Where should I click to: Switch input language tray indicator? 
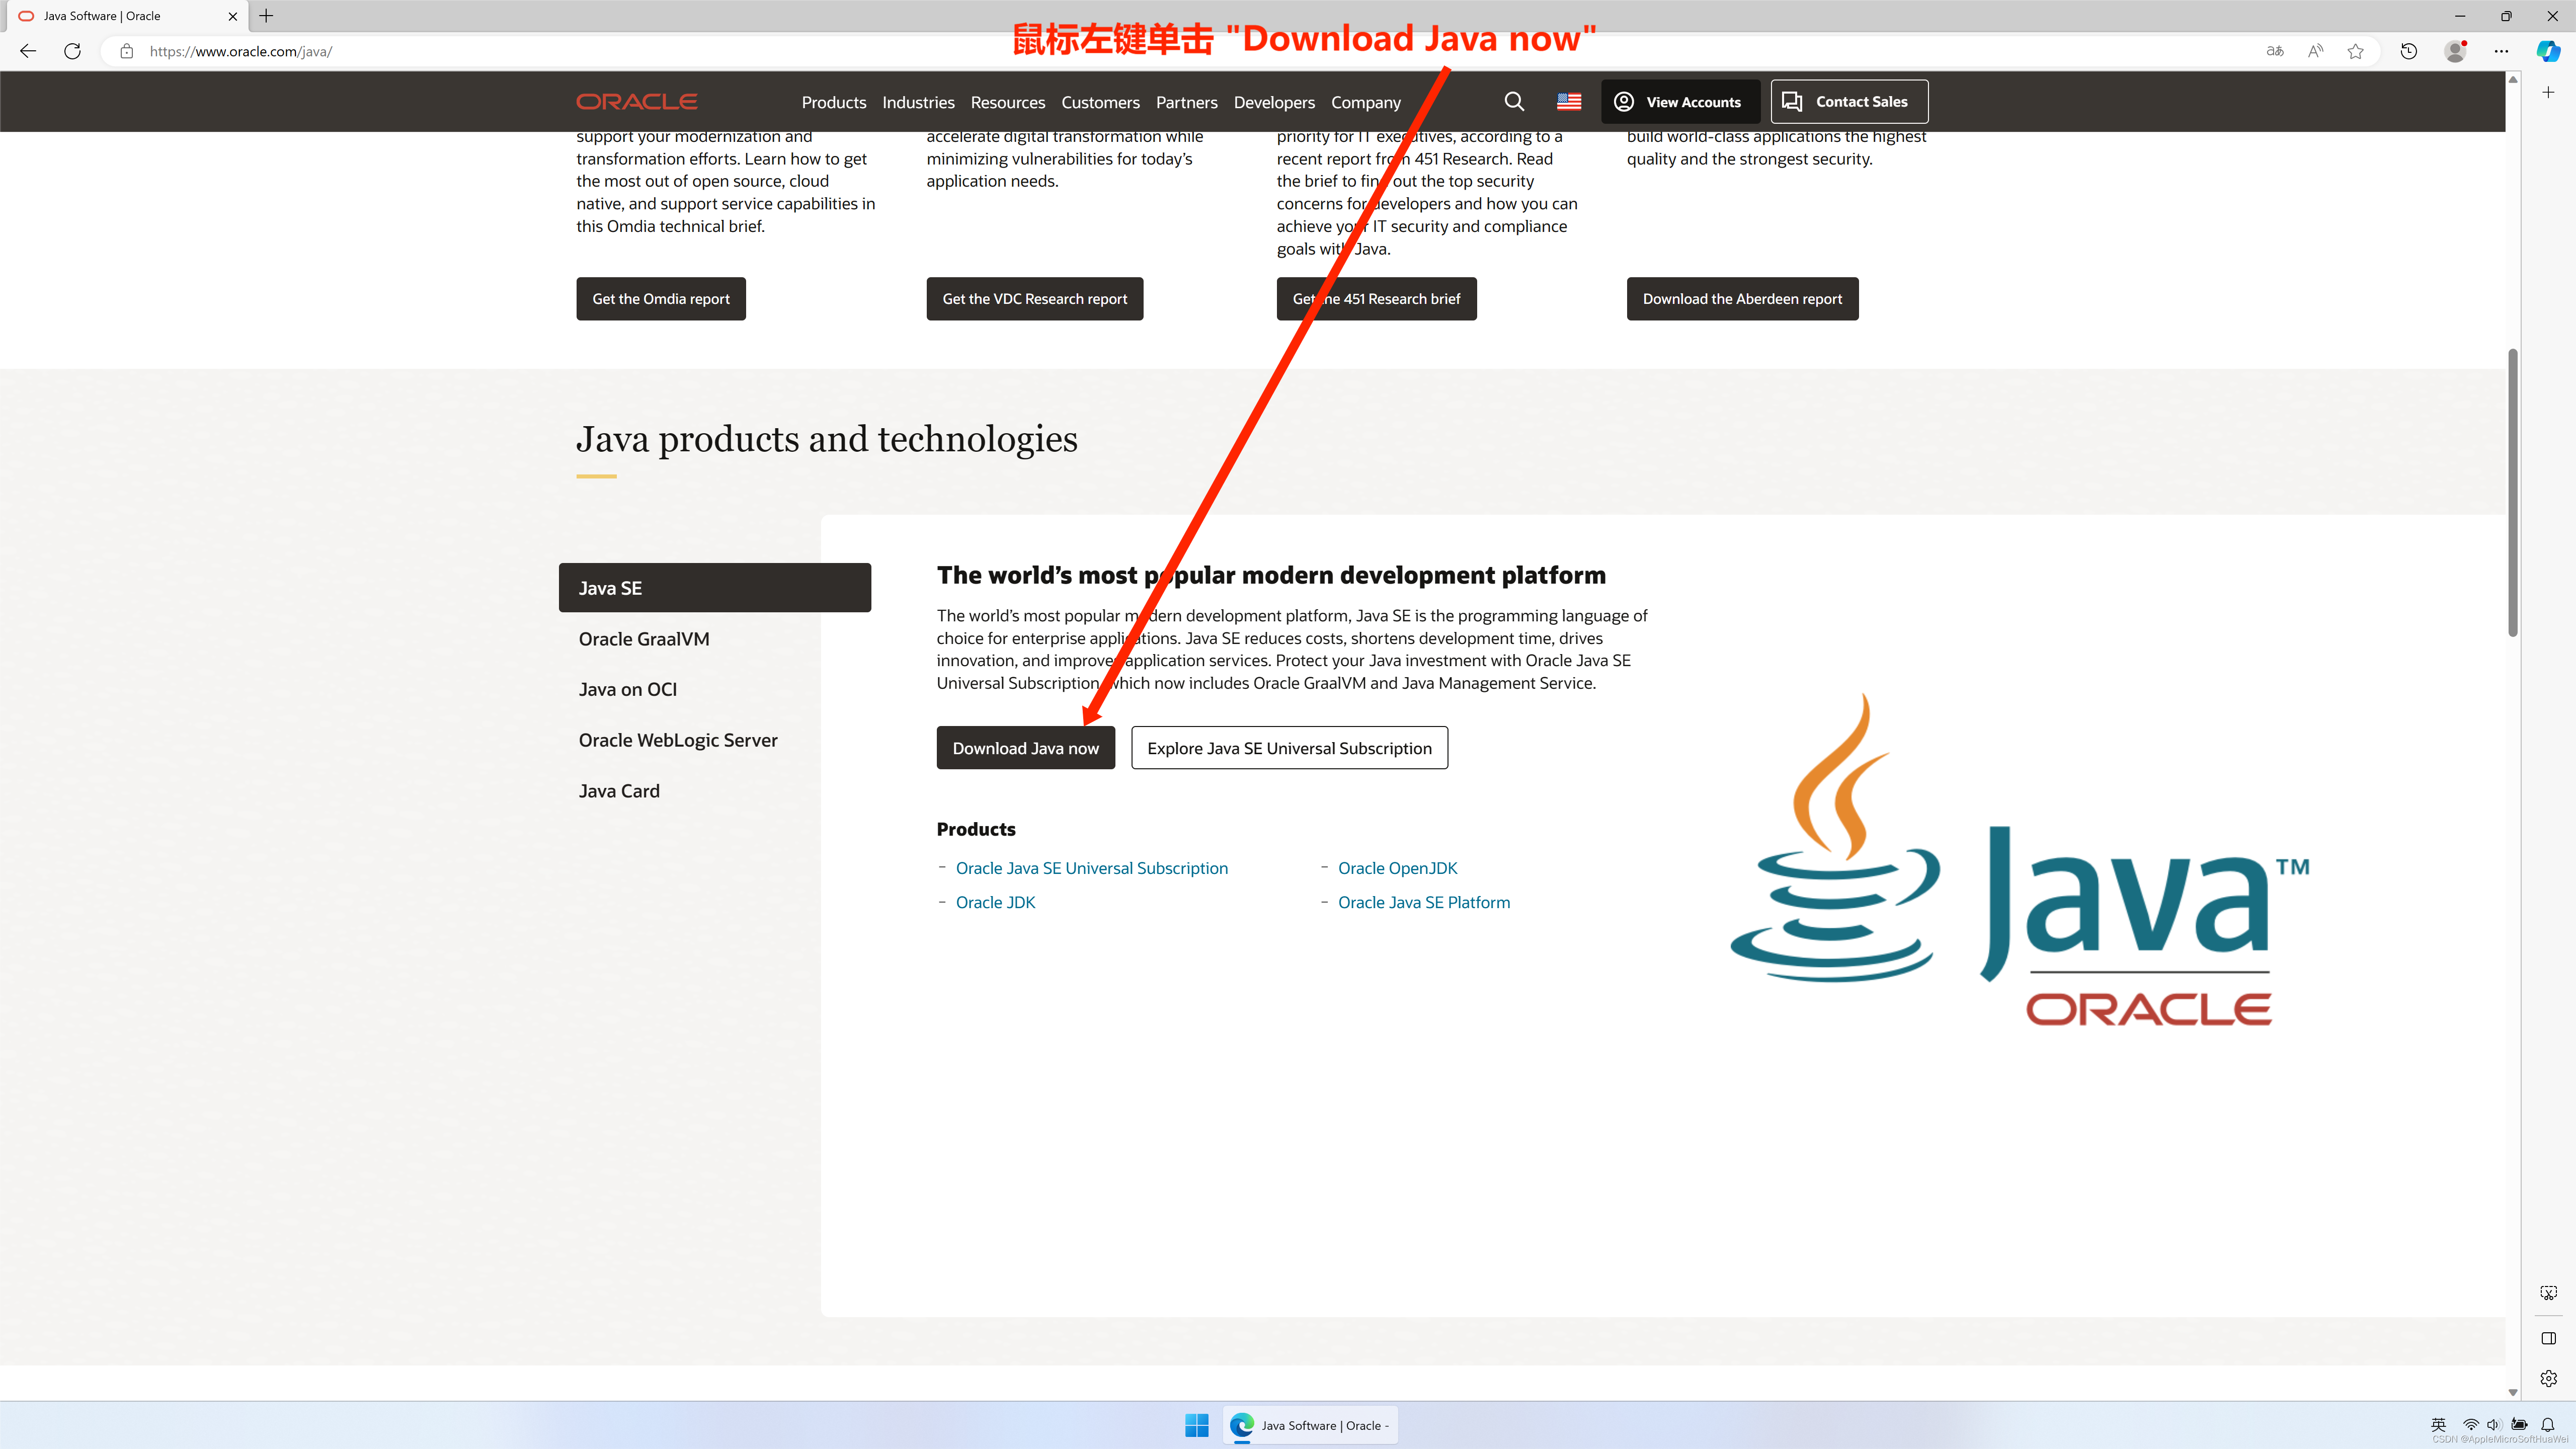2438,1424
